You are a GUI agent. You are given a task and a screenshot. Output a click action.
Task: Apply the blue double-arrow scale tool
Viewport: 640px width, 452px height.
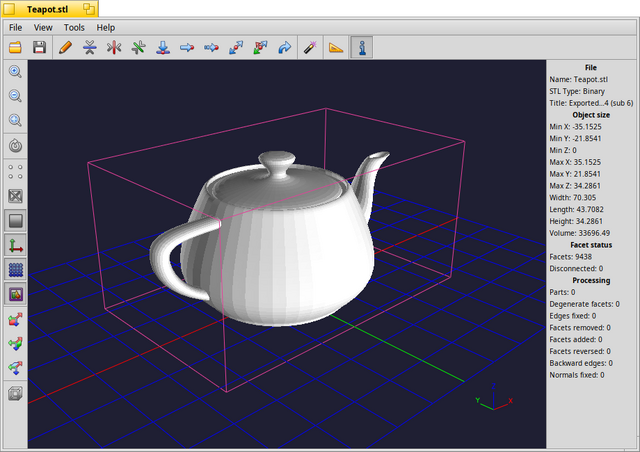click(236, 47)
